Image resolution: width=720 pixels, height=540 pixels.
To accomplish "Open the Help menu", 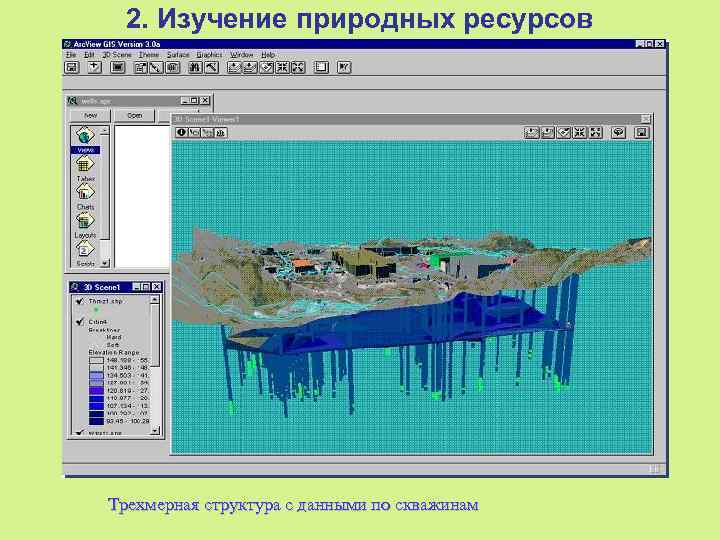I will (268, 55).
